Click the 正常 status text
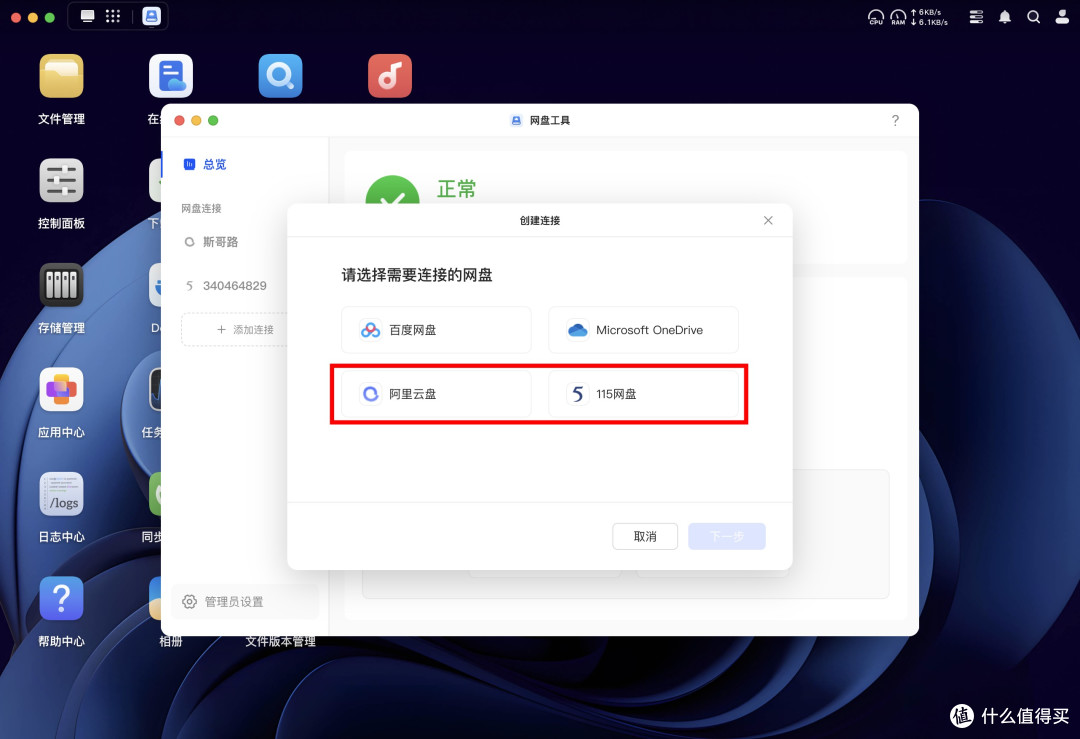The height and width of the screenshot is (739, 1080). pos(456,189)
